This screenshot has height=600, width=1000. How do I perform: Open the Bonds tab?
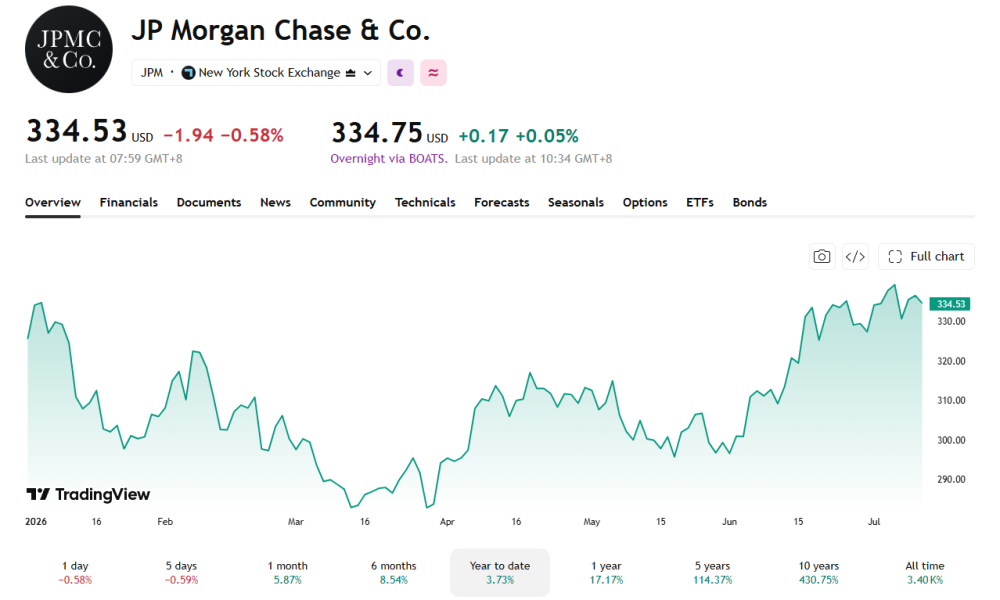(x=749, y=202)
